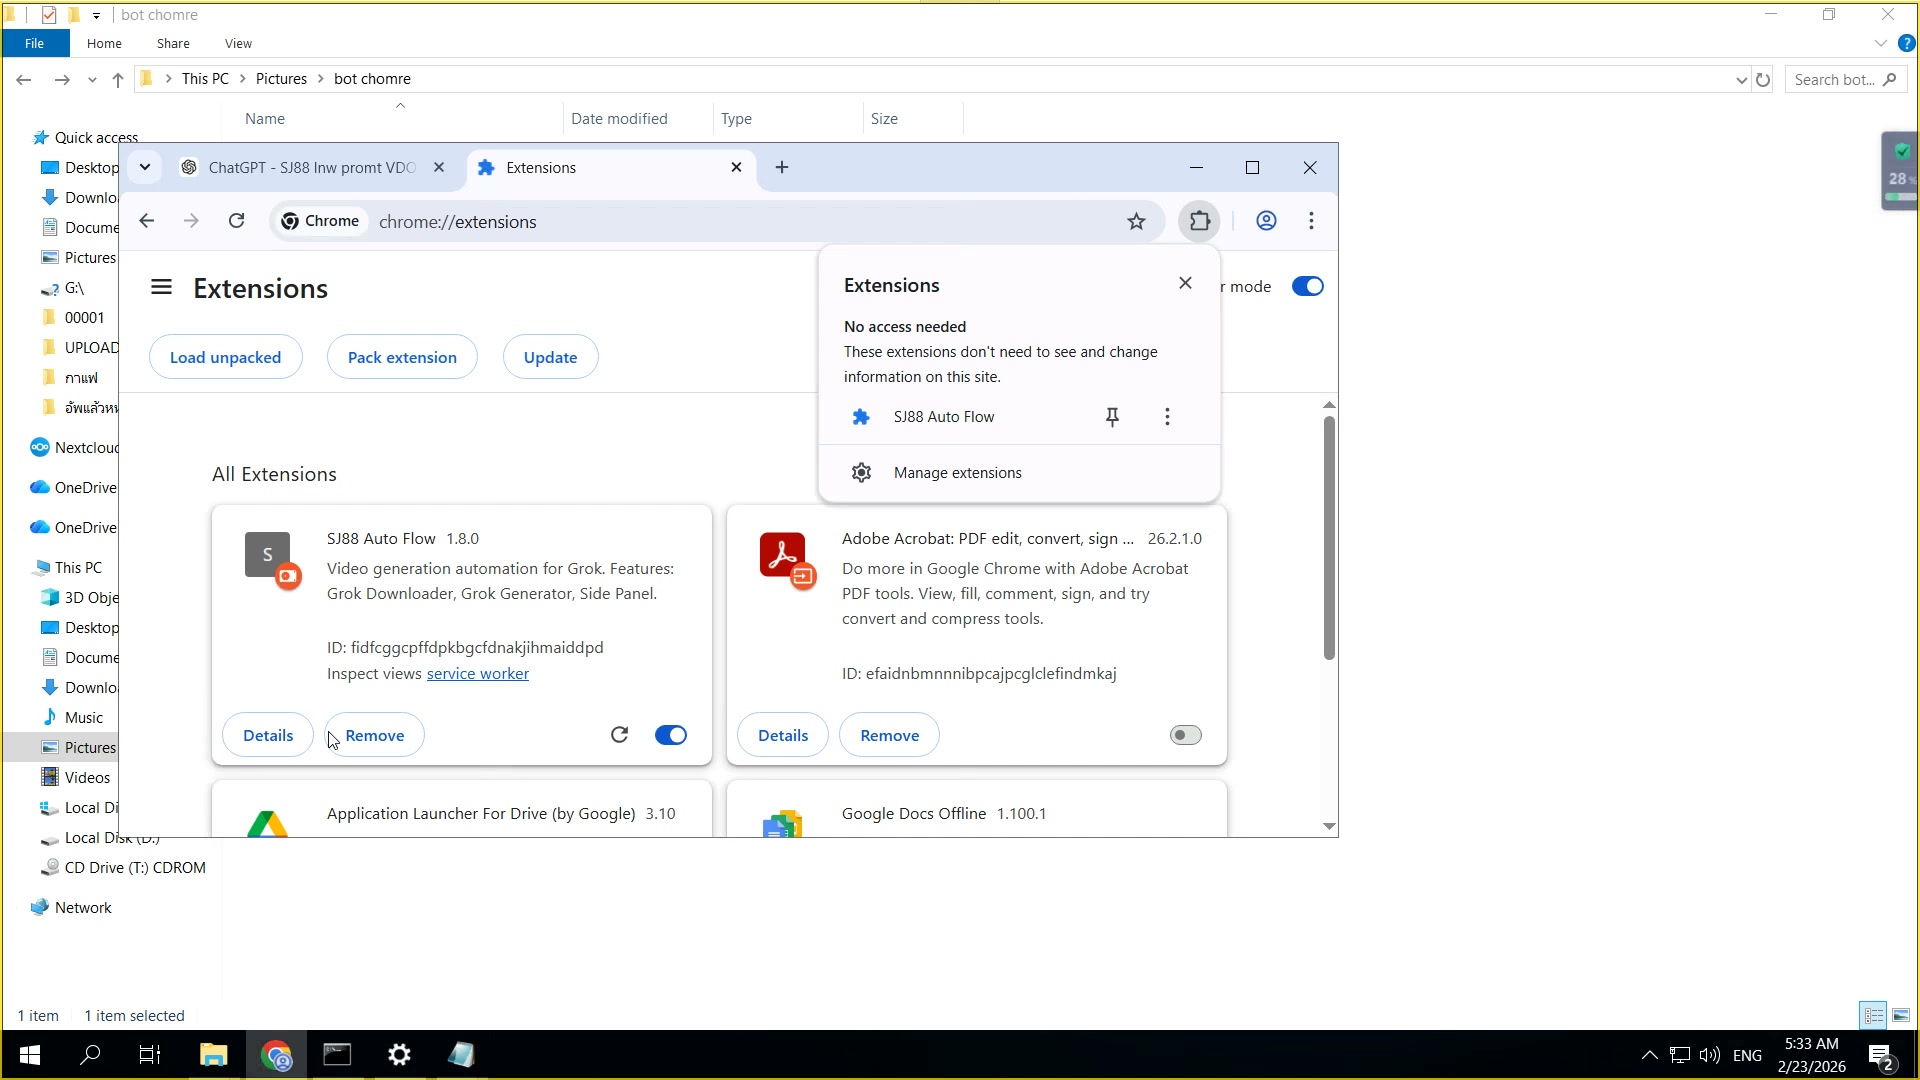Click the extensions page vertical scrollbar
Image resolution: width=1920 pixels, height=1080 pixels.
click(x=1329, y=540)
